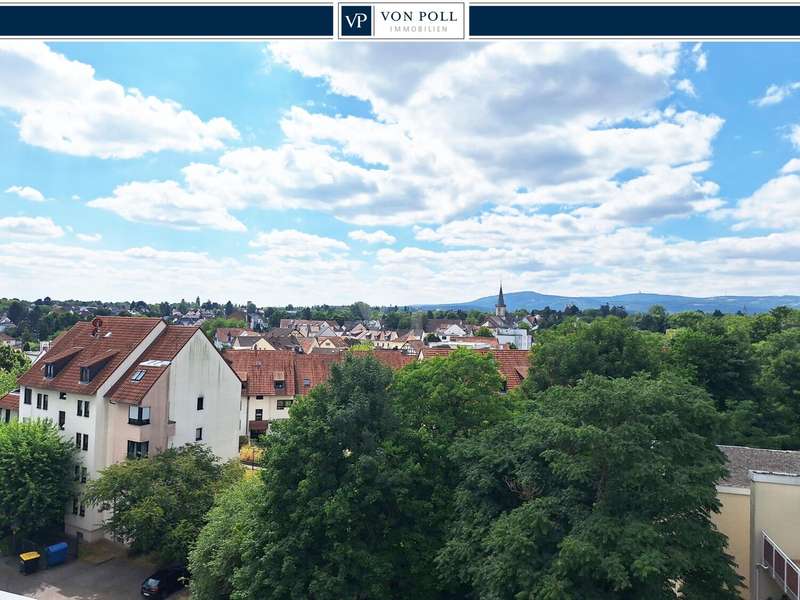Screen dimensions: 800x600
Task: Click the right navy header bar
Action: tap(634, 21)
